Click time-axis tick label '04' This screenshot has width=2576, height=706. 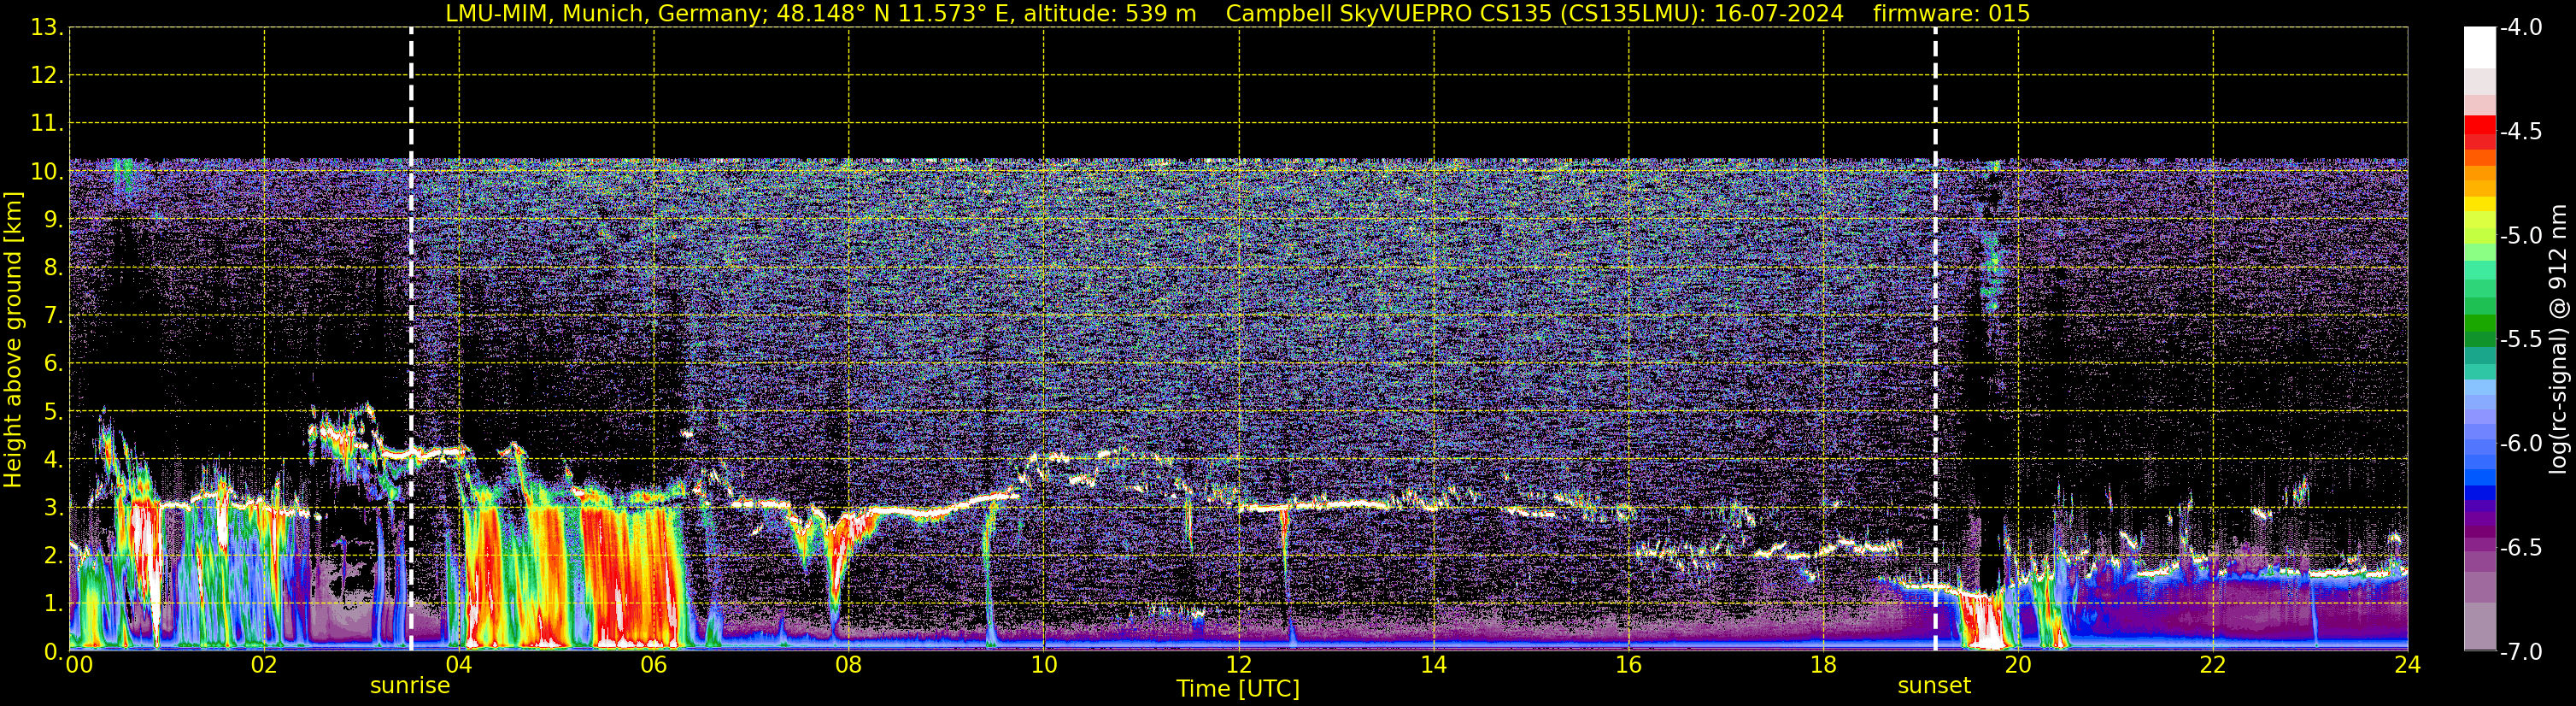coord(459,665)
